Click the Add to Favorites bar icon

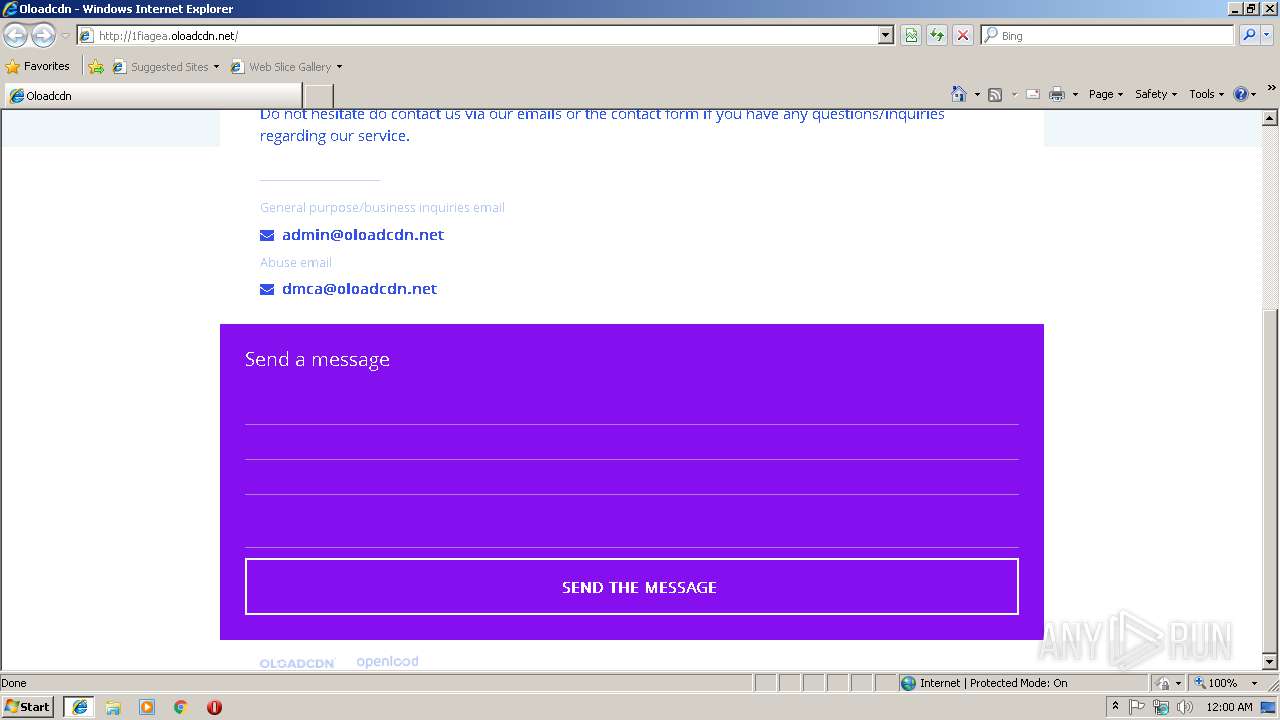point(96,67)
